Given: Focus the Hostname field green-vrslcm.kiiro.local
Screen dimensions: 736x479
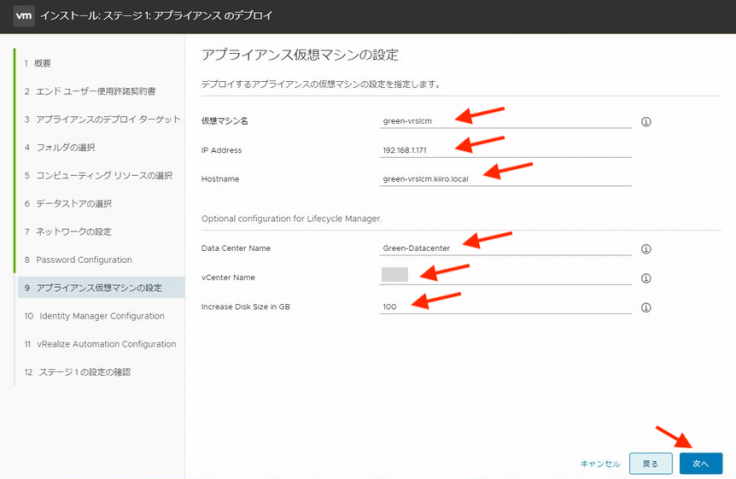Looking at the screenshot, I should 506,179.
